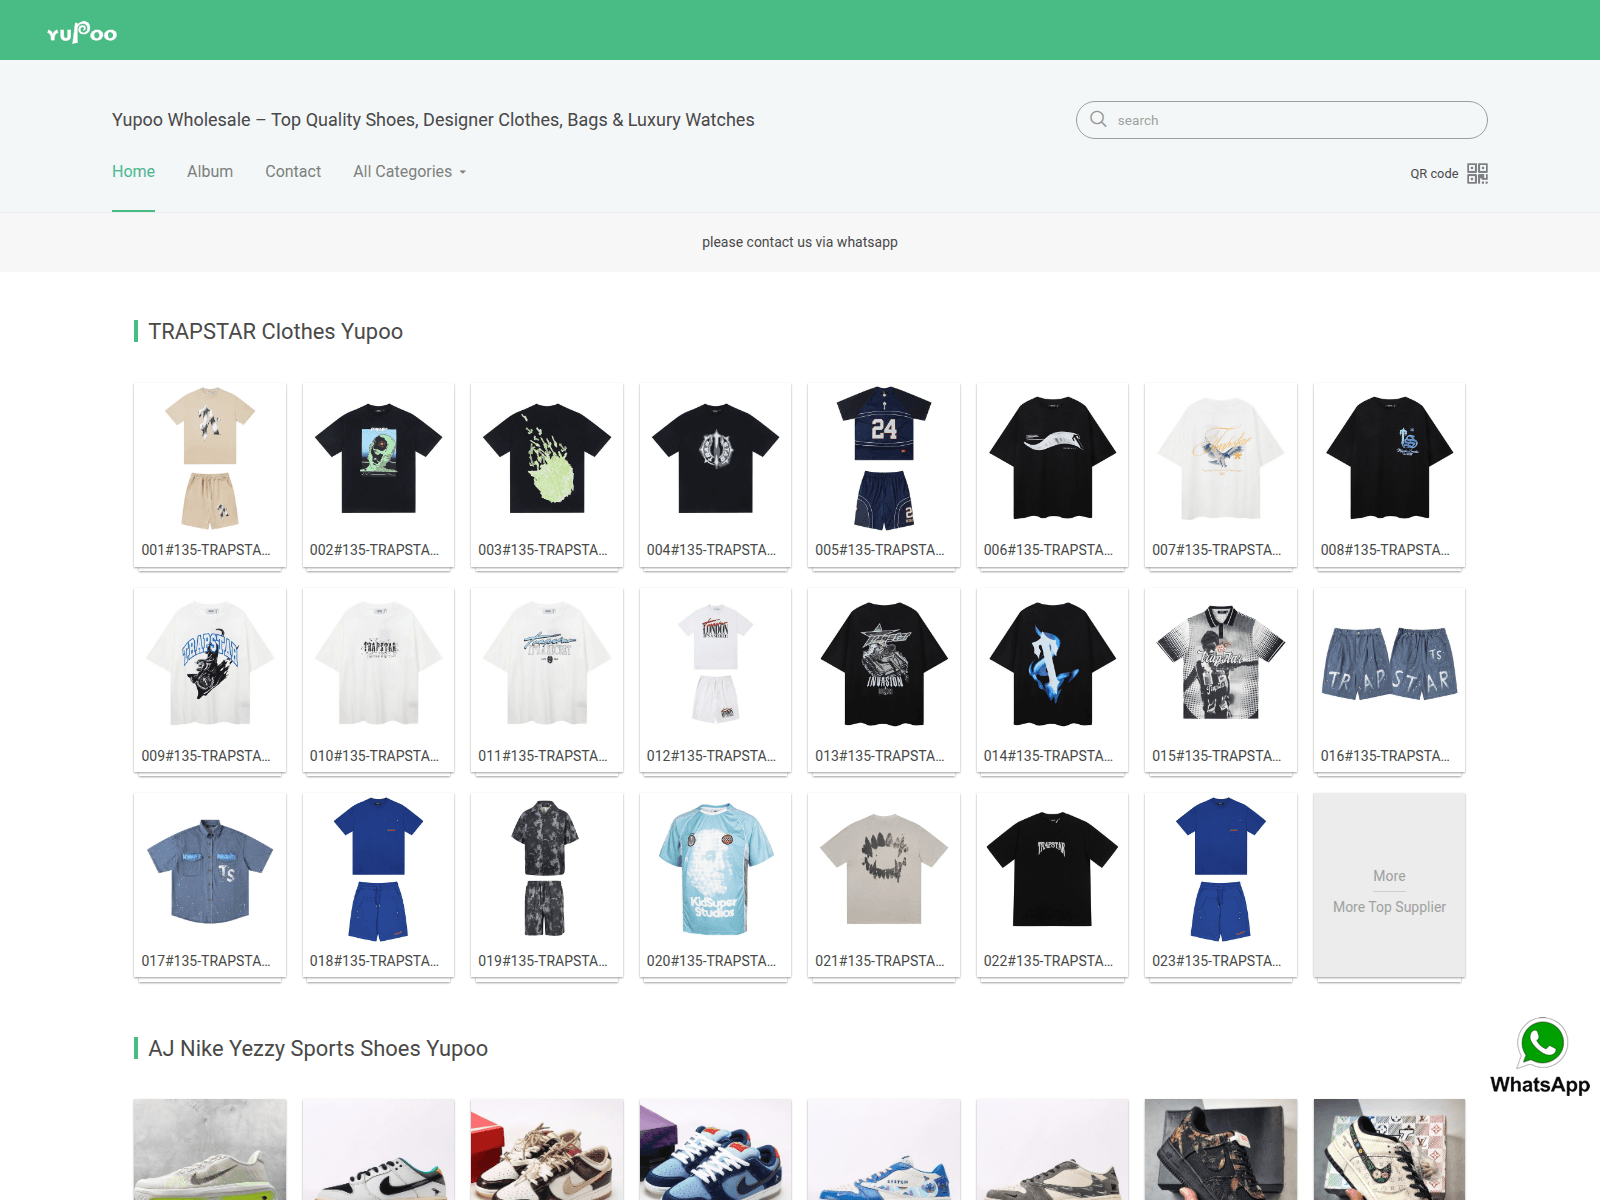Image resolution: width=1600 pixels, height=1200 pixels.
Task: Click the store title Yupoo Wholesale
Action: (433, 120)
